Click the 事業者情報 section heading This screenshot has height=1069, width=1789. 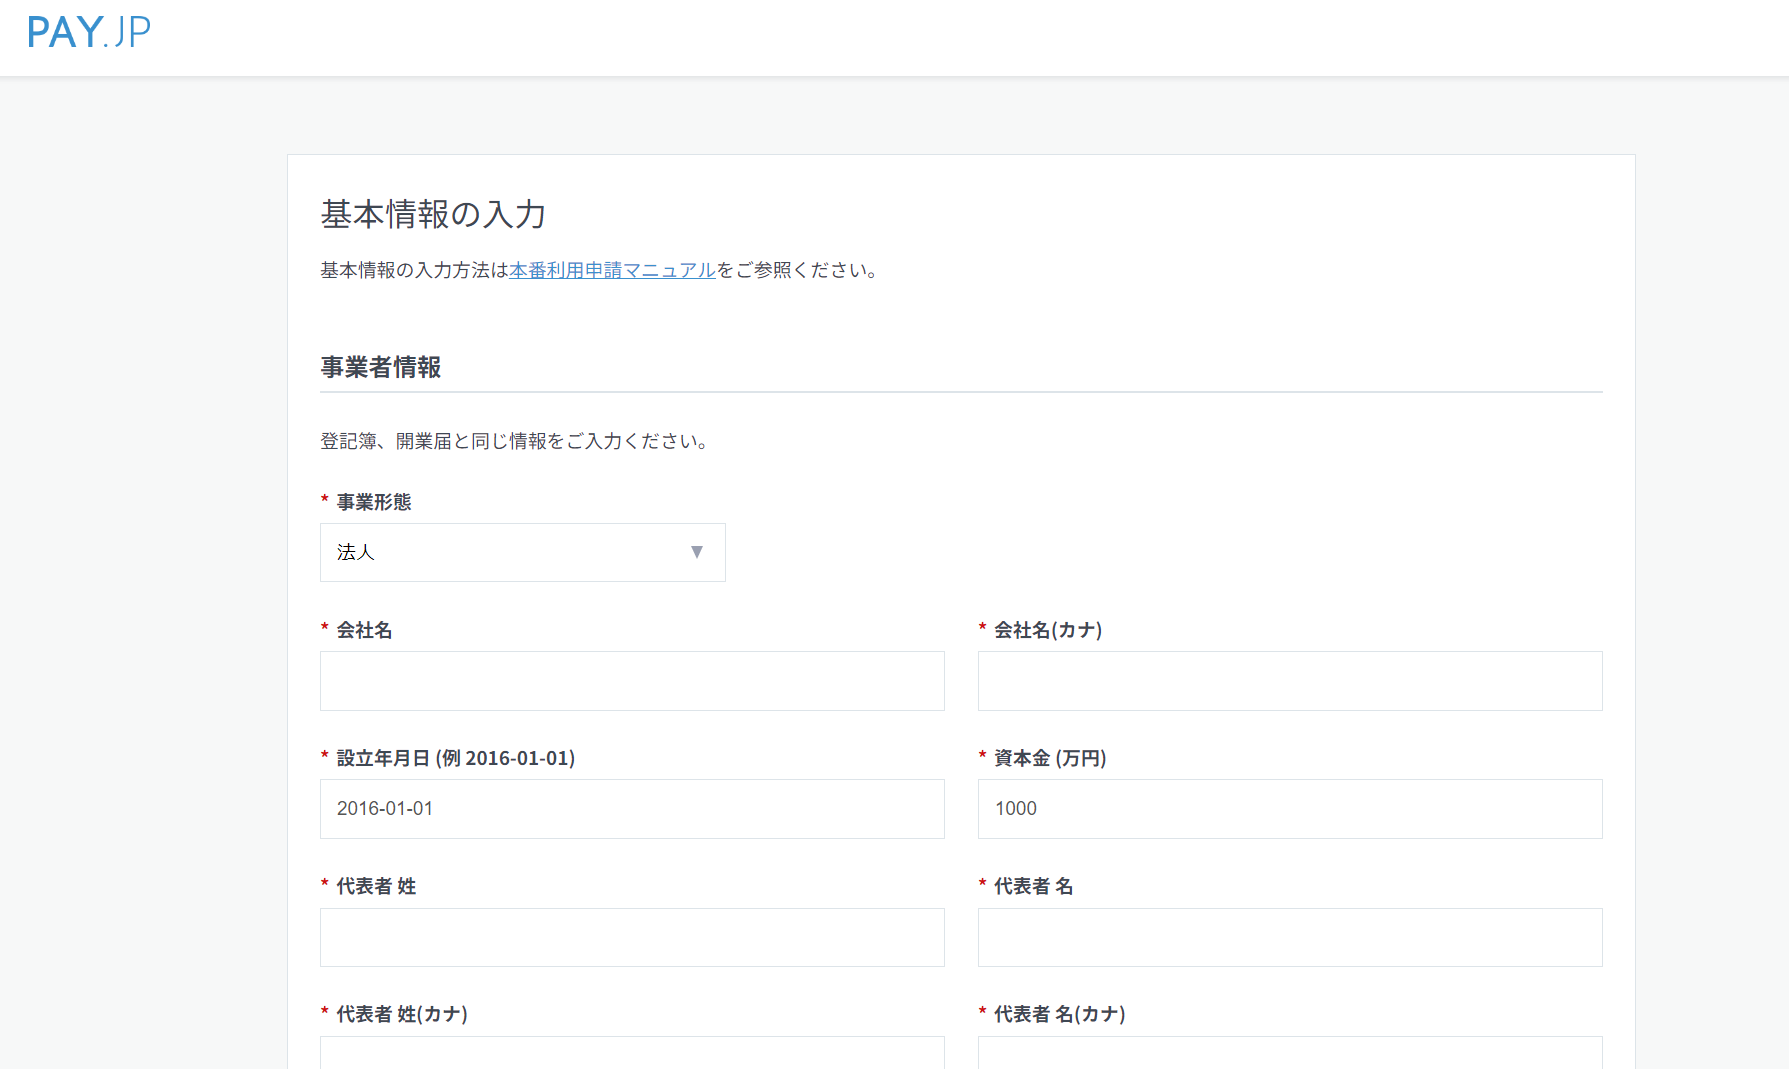click(381, 367)
